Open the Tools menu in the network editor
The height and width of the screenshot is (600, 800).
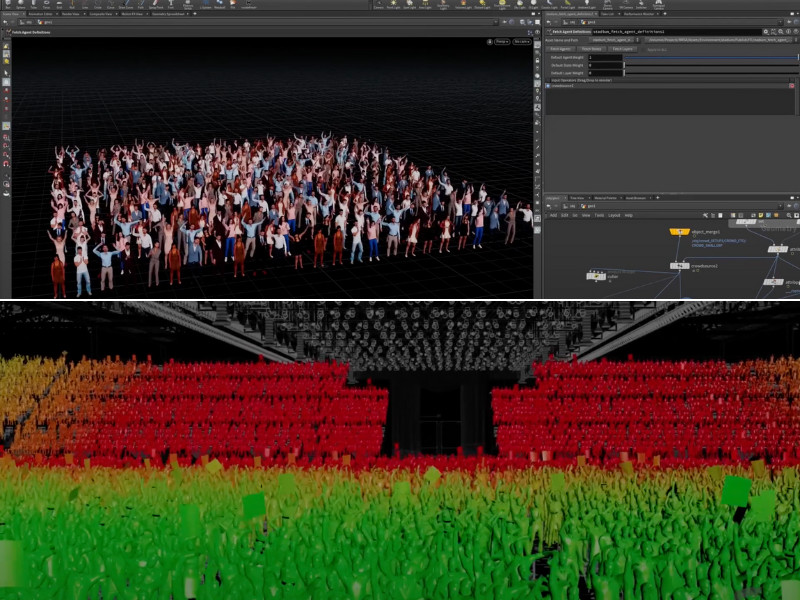coord(600,215)
